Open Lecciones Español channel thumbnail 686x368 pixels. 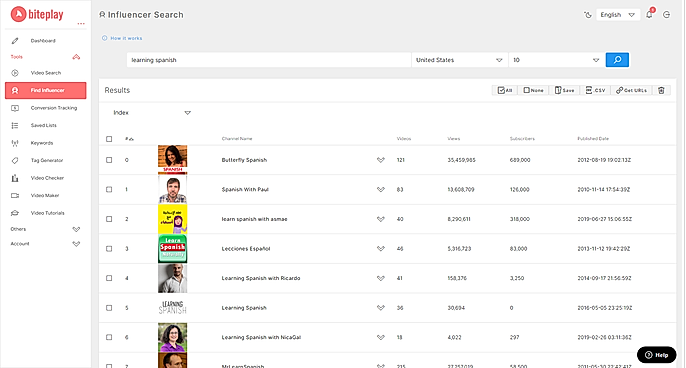[172, 249]
